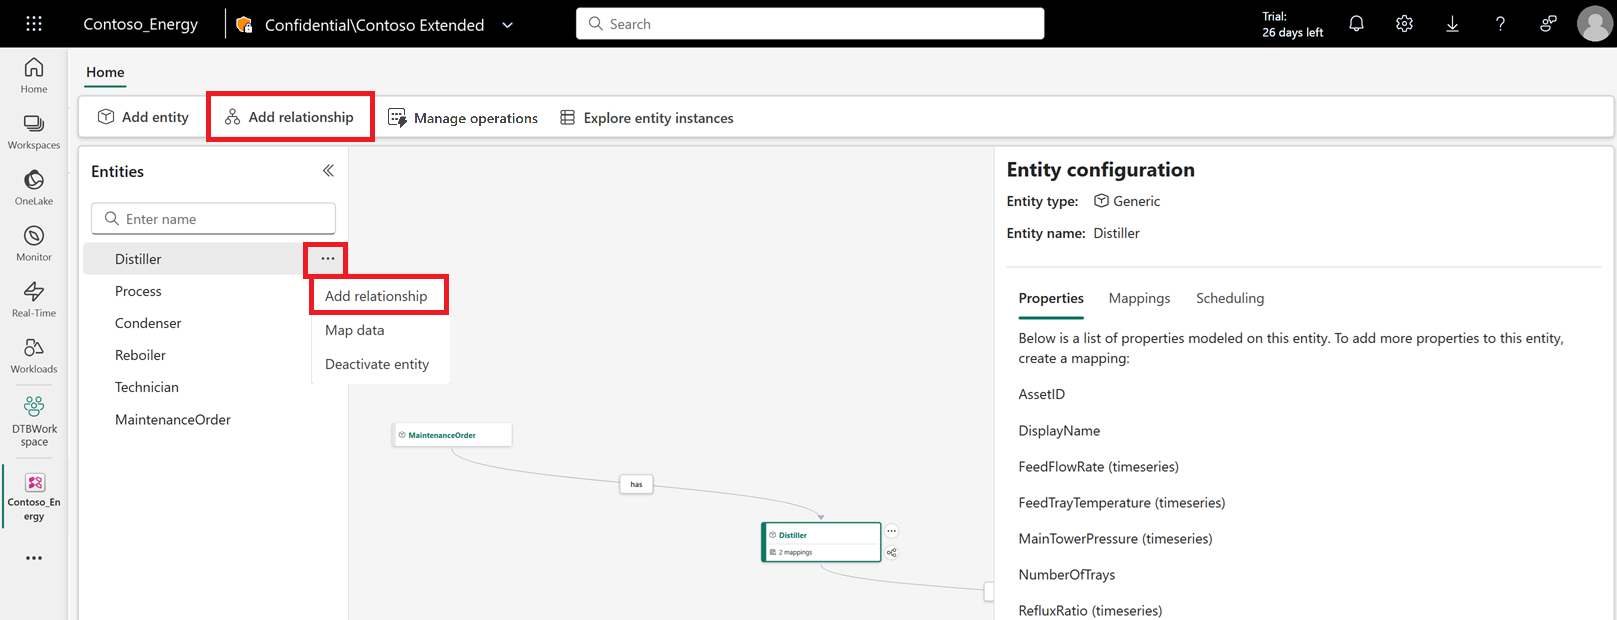This screenshot has width=1617, height=620.
Task: Click the DisplayName property
Action: 1059,430
